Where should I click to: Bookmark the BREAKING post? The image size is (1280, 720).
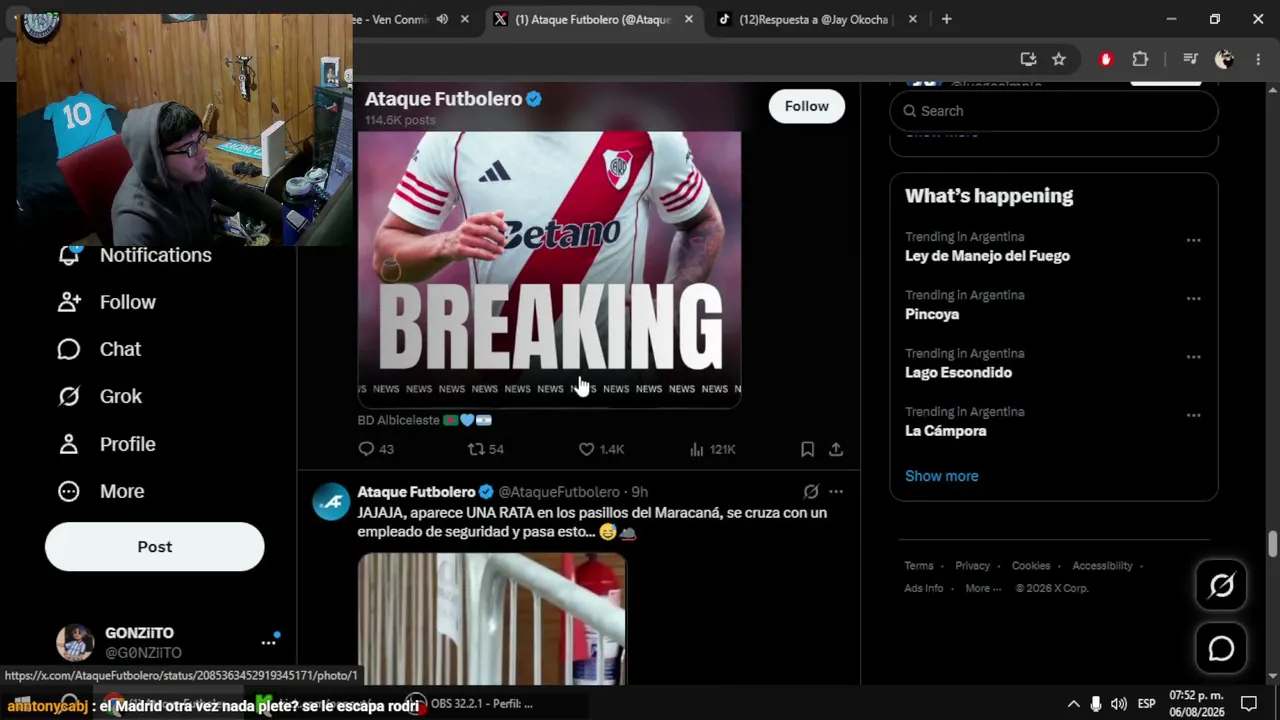(x=807, y=449)
